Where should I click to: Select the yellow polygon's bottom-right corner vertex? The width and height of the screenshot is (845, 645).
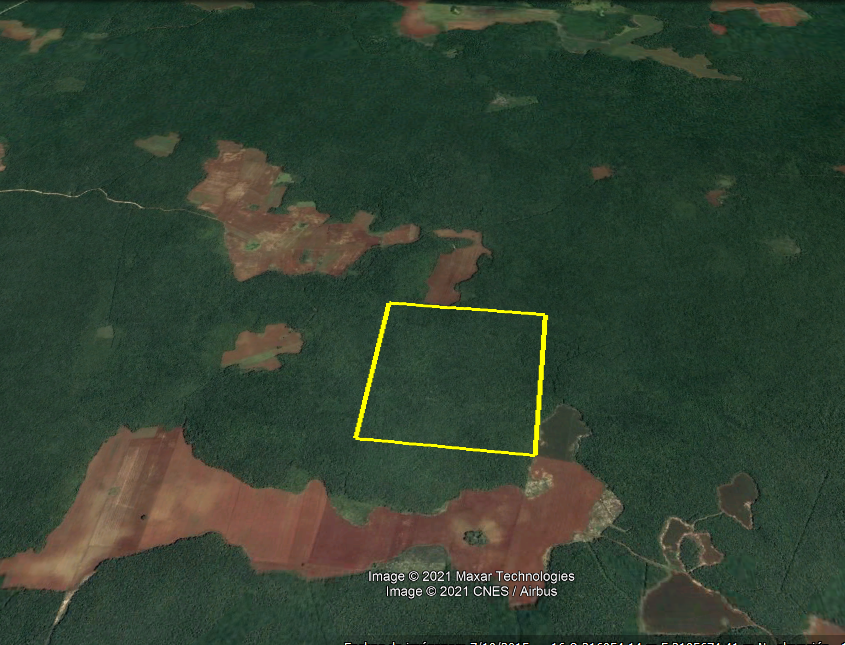[535, 455]
